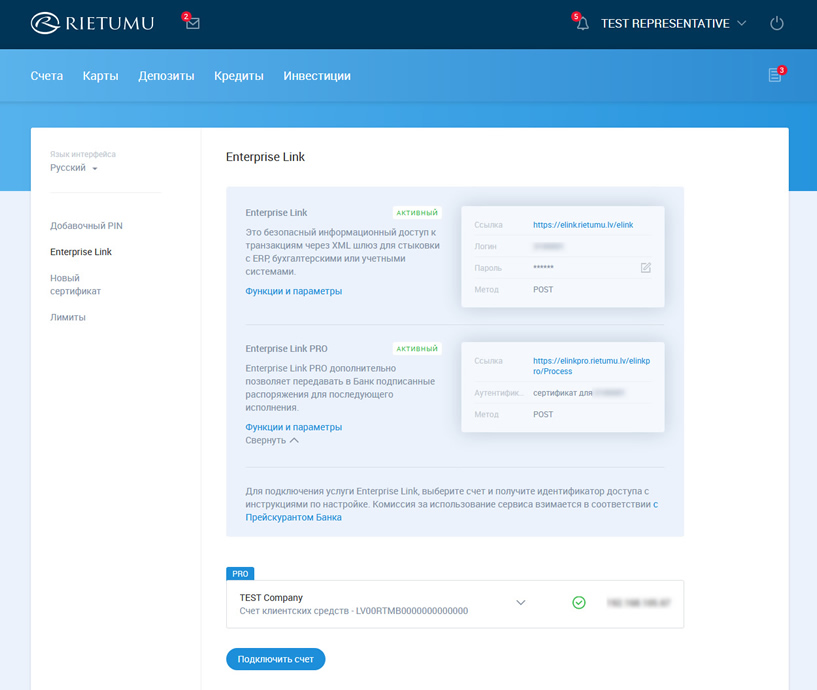Screen dimensions: 817x690
Task: Switch to Лимиты in the sidebar
Action: click(x=68, y=317)
